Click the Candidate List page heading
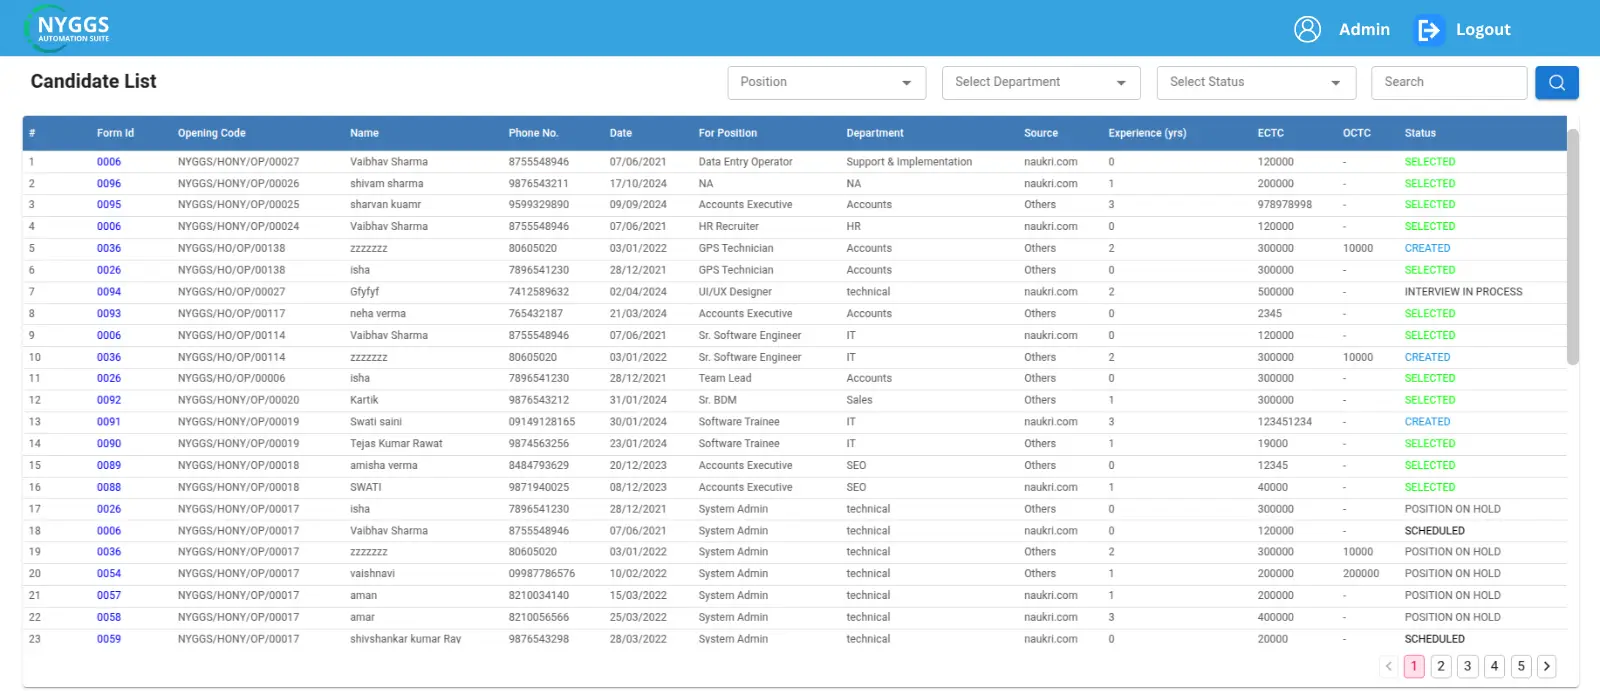 point(94,82)
